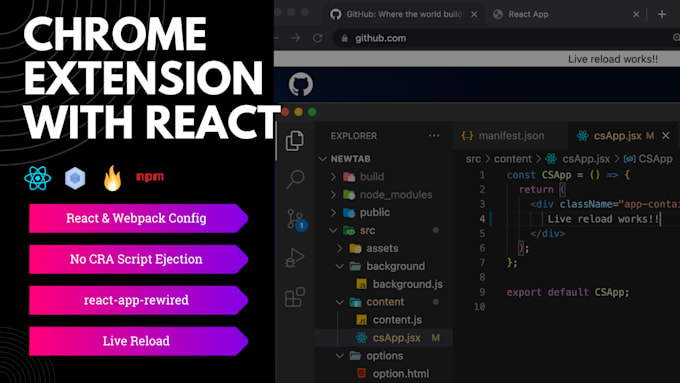Click 'const CSApp = () => {' line
The image size is (680, 383).
(568, 175)
